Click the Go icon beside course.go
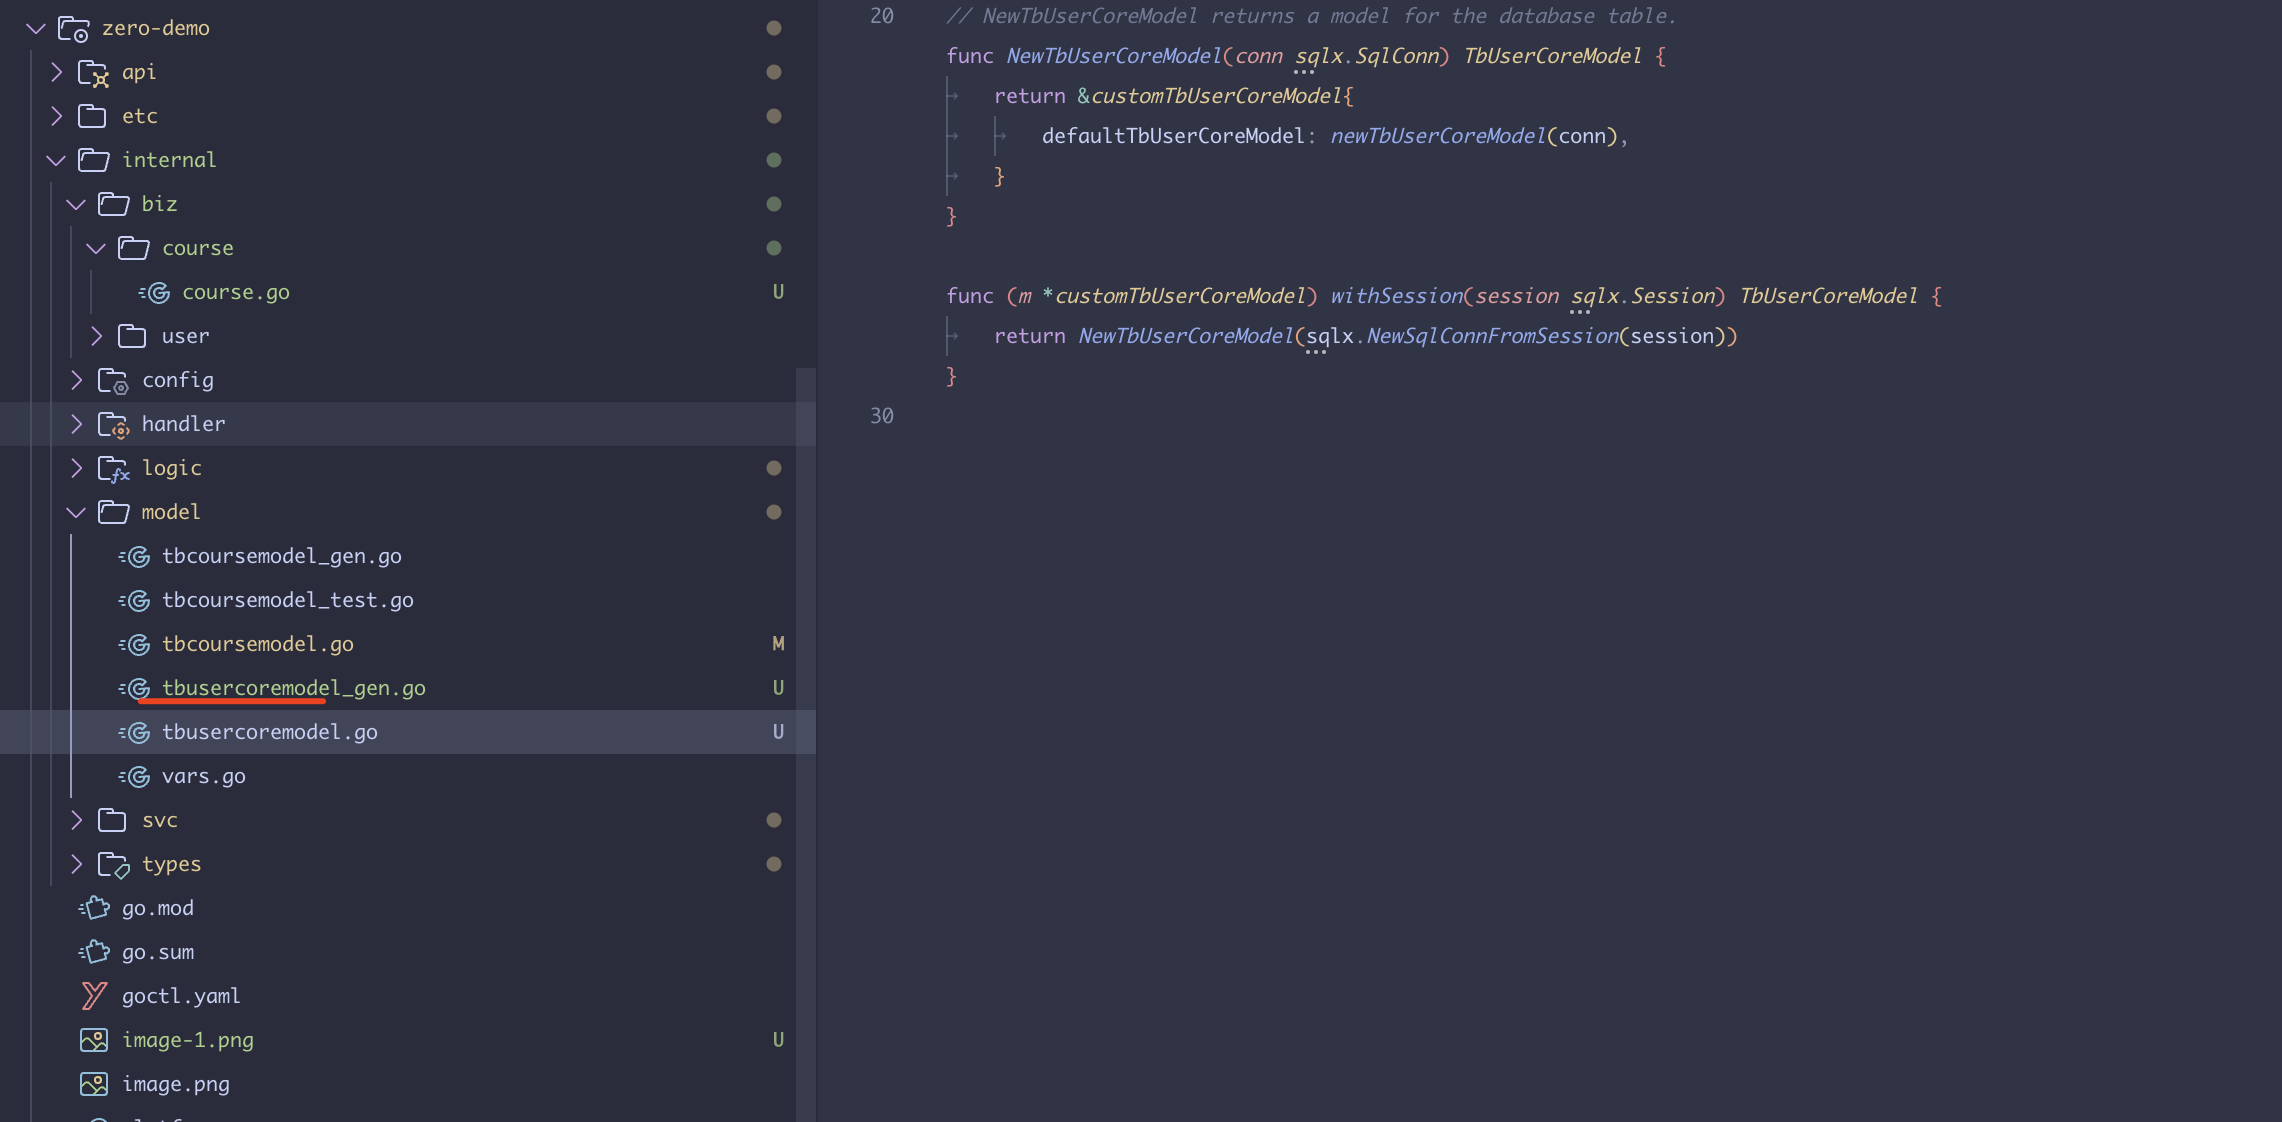 pyautogui.click(x=156, y=292)
